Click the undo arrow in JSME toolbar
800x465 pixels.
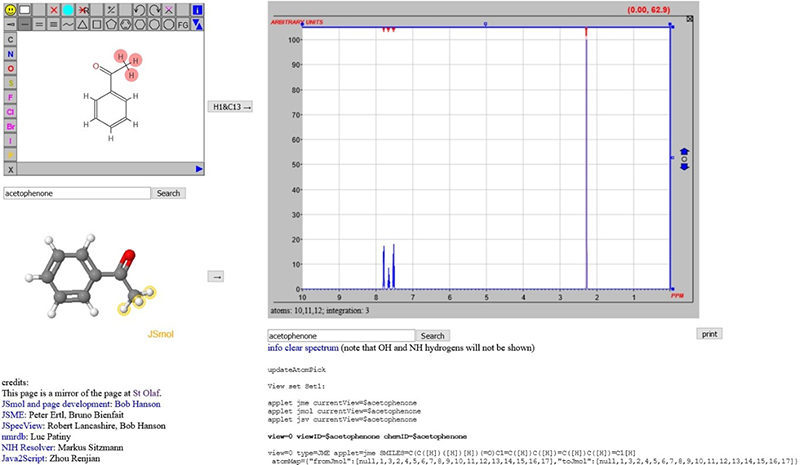138,8
